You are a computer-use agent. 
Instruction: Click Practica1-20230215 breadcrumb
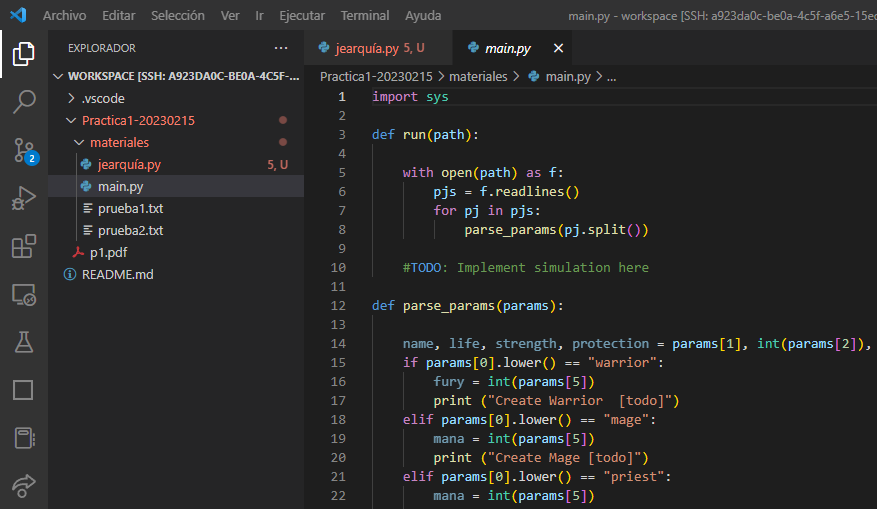pos(376,77)
